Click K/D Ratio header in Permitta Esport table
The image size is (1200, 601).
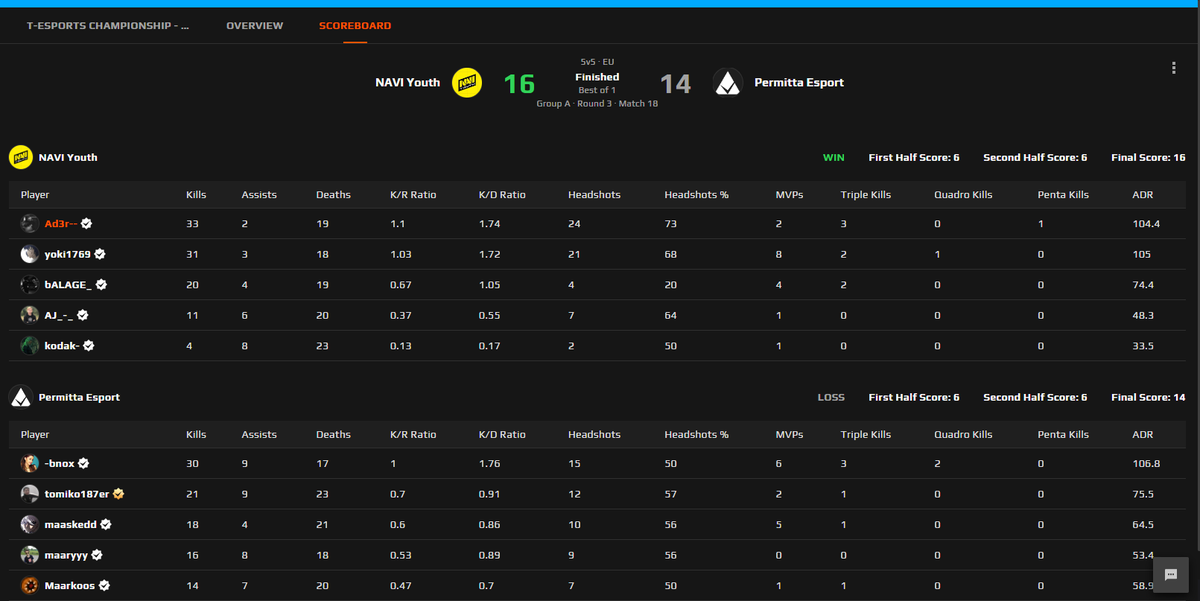502,434
